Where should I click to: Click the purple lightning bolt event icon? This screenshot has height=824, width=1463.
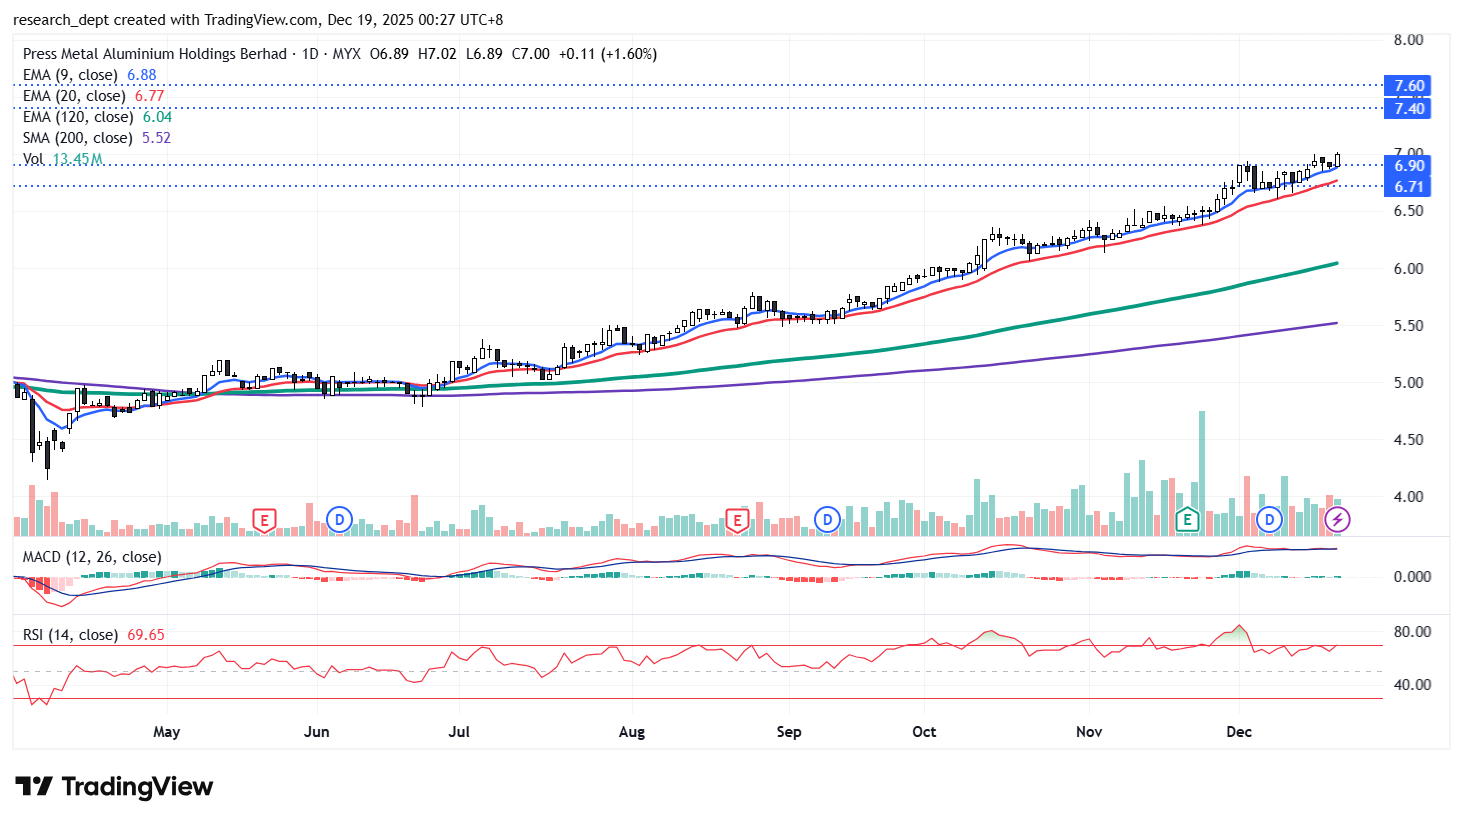[x=1337, y=519]
